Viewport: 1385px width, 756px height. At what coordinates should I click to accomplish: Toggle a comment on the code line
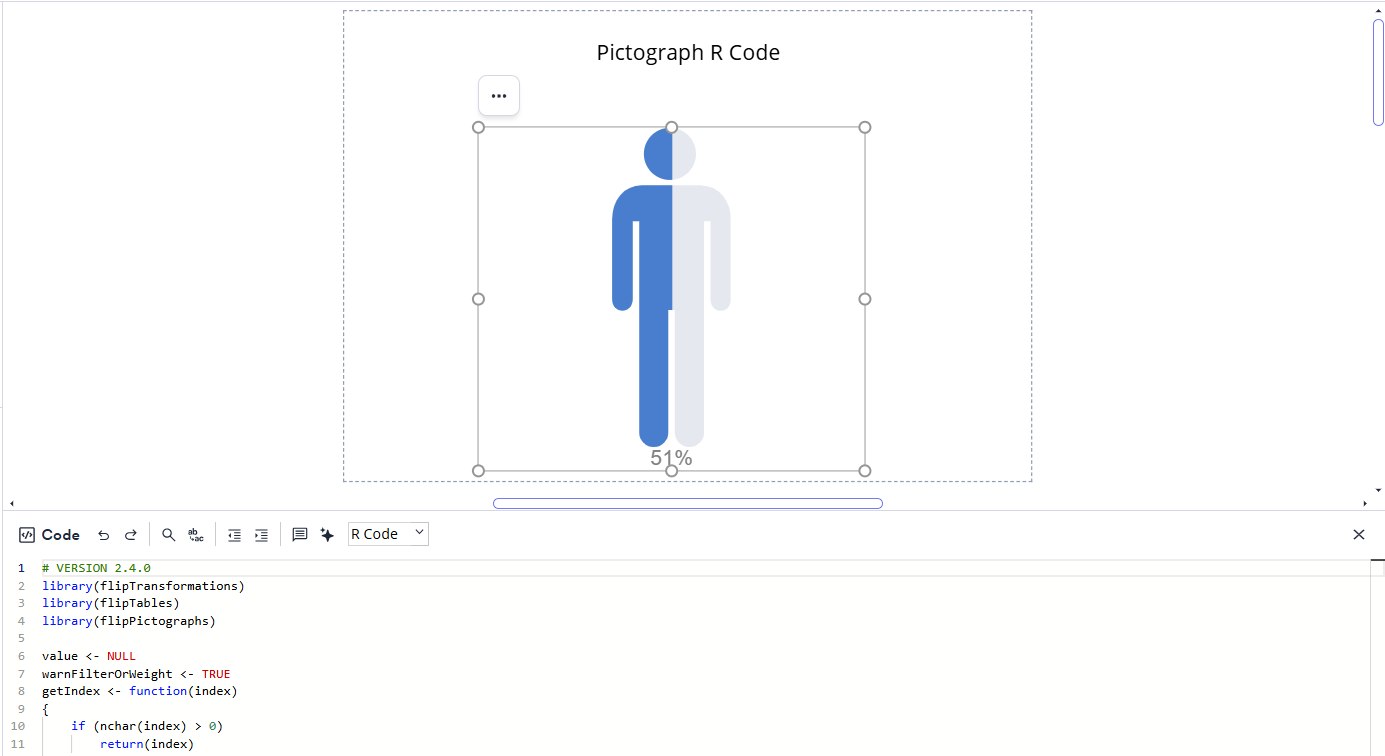(x=299, y=534)
